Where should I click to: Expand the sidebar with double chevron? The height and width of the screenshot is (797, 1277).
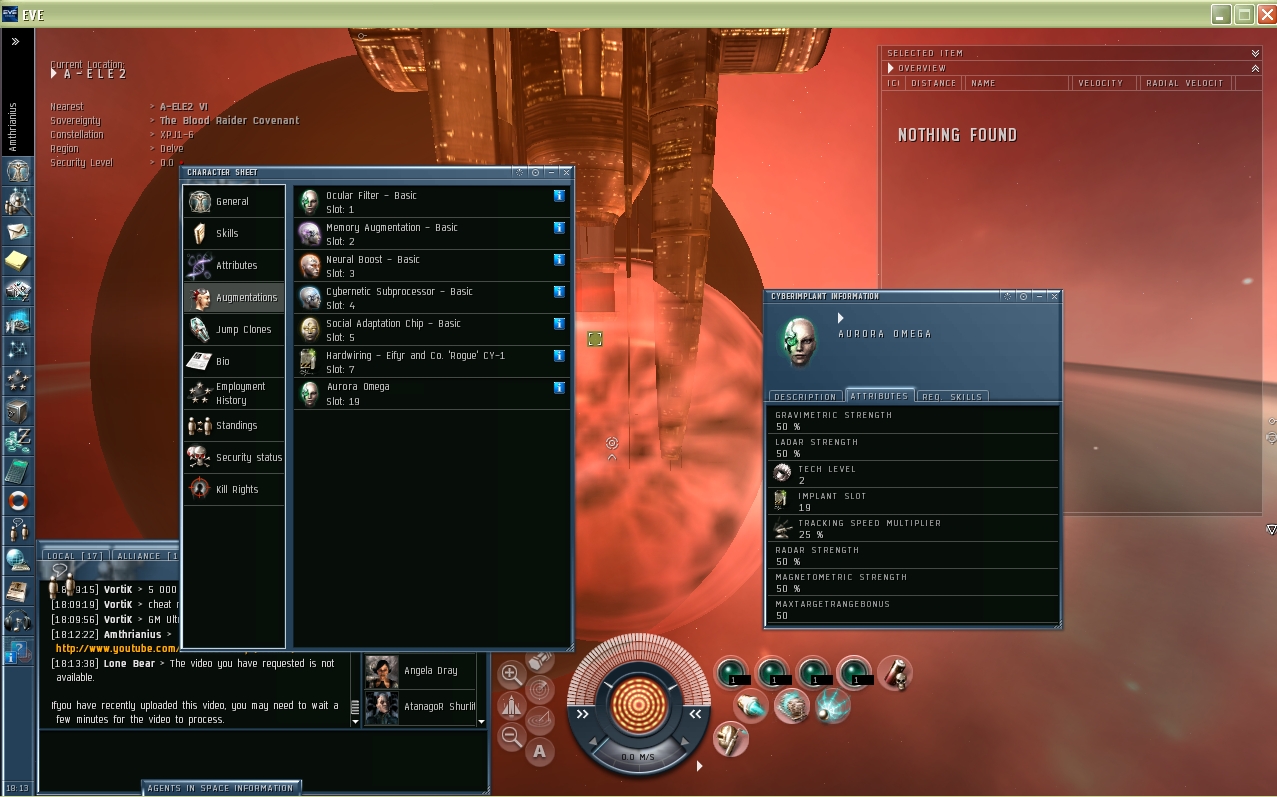(x=16, y=42)
